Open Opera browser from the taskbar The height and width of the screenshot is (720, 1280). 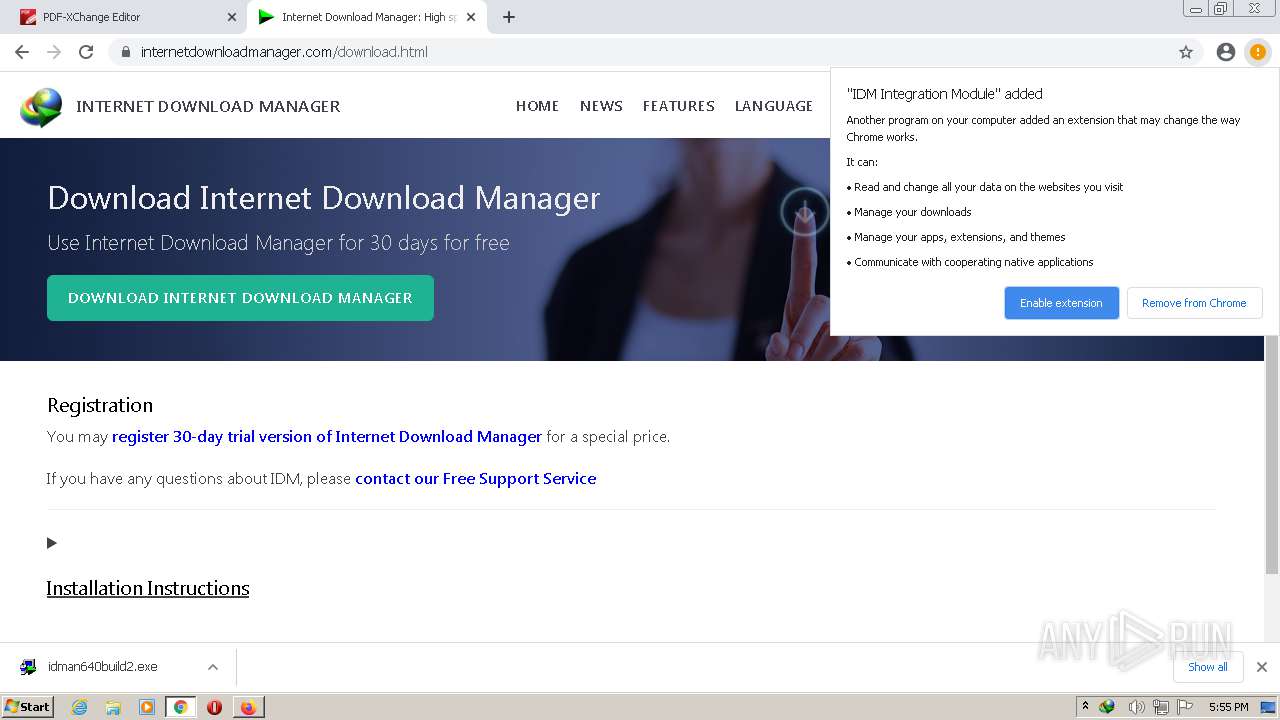pyautogui.click(x=214, y=707)
